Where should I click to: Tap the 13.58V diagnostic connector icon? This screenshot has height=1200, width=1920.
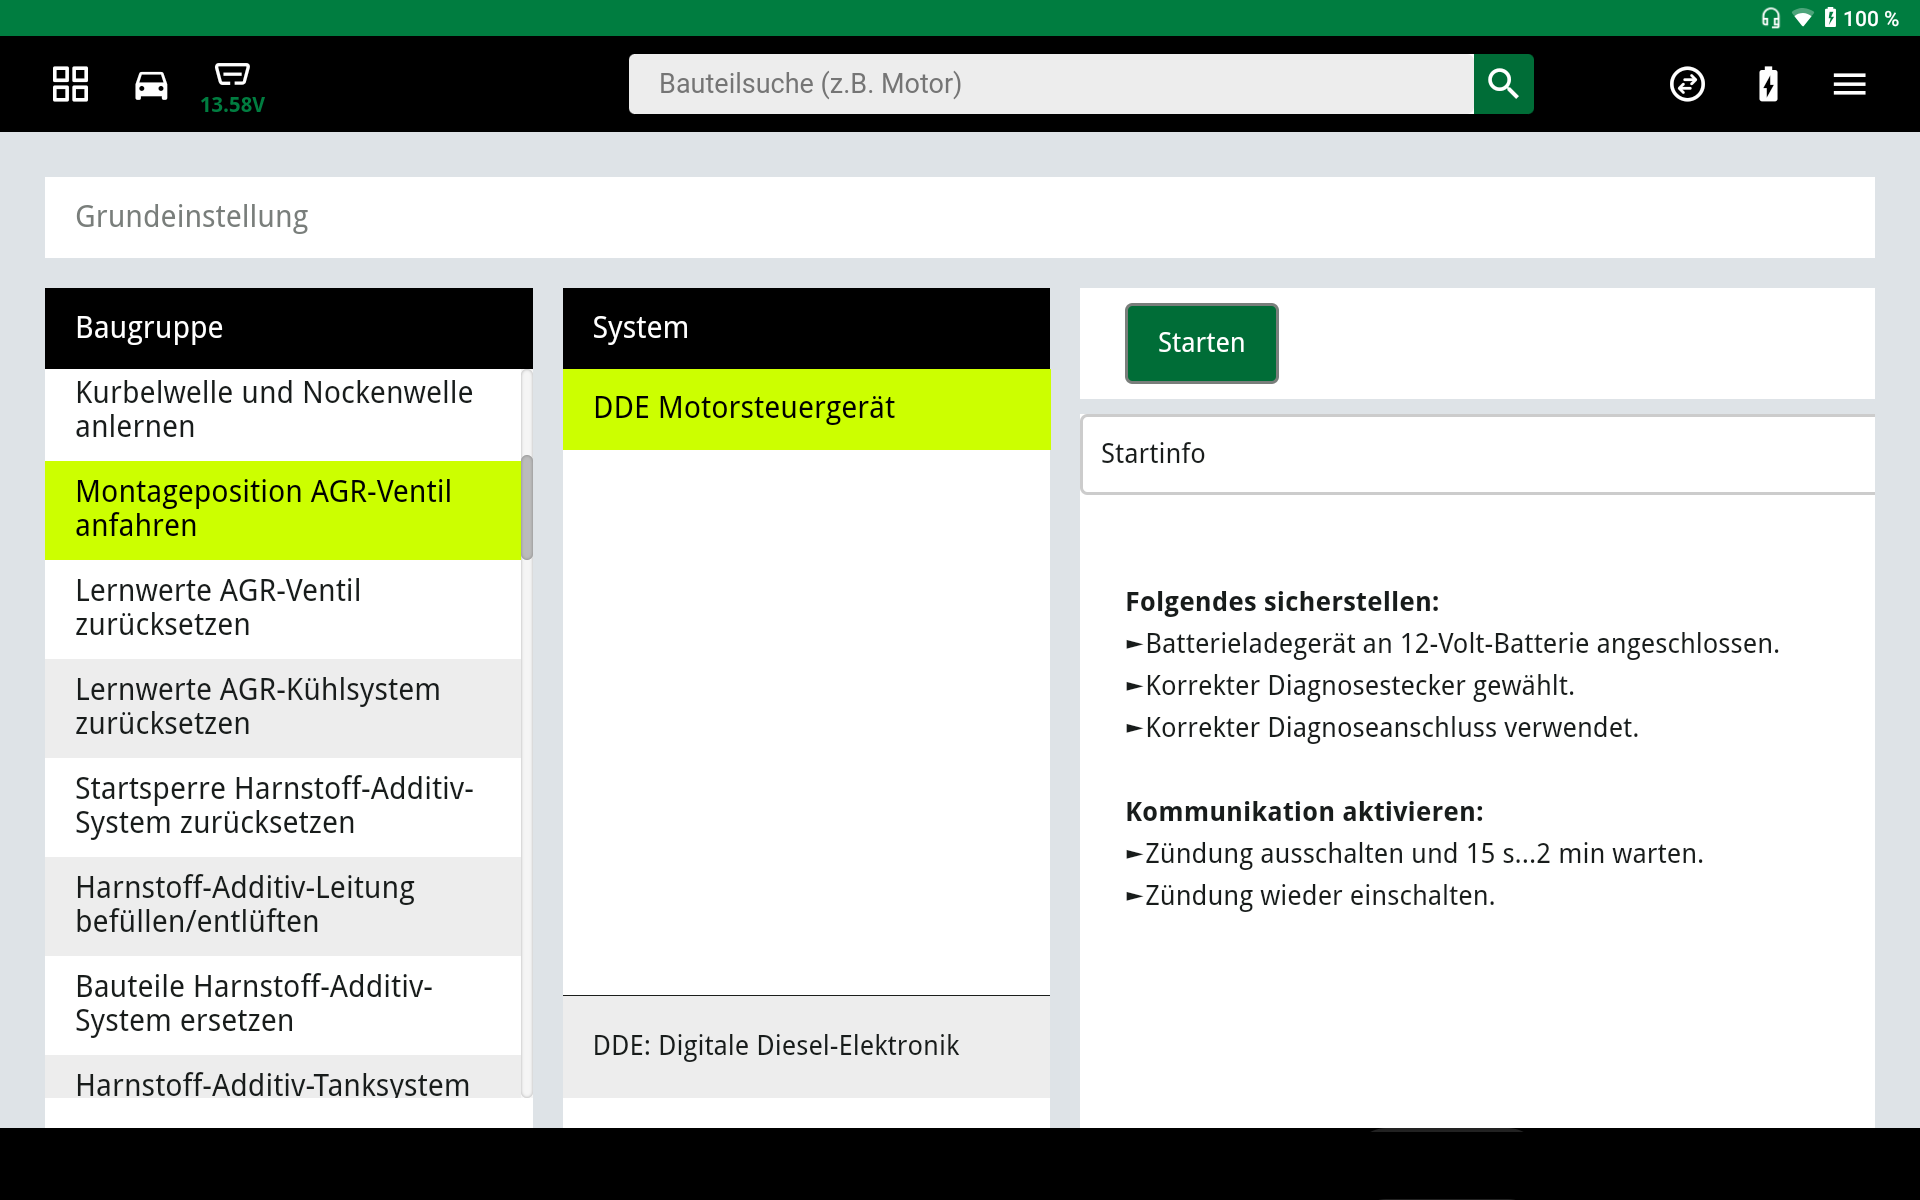(x=232, y=86)
